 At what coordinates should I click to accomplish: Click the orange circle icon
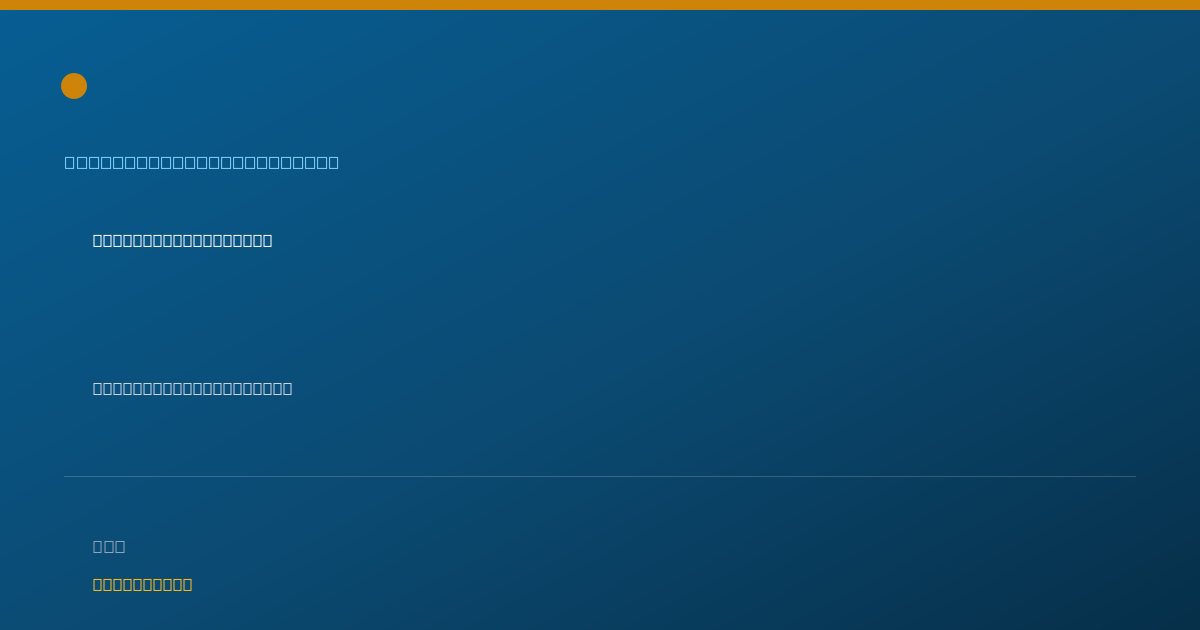pos(74,86)
